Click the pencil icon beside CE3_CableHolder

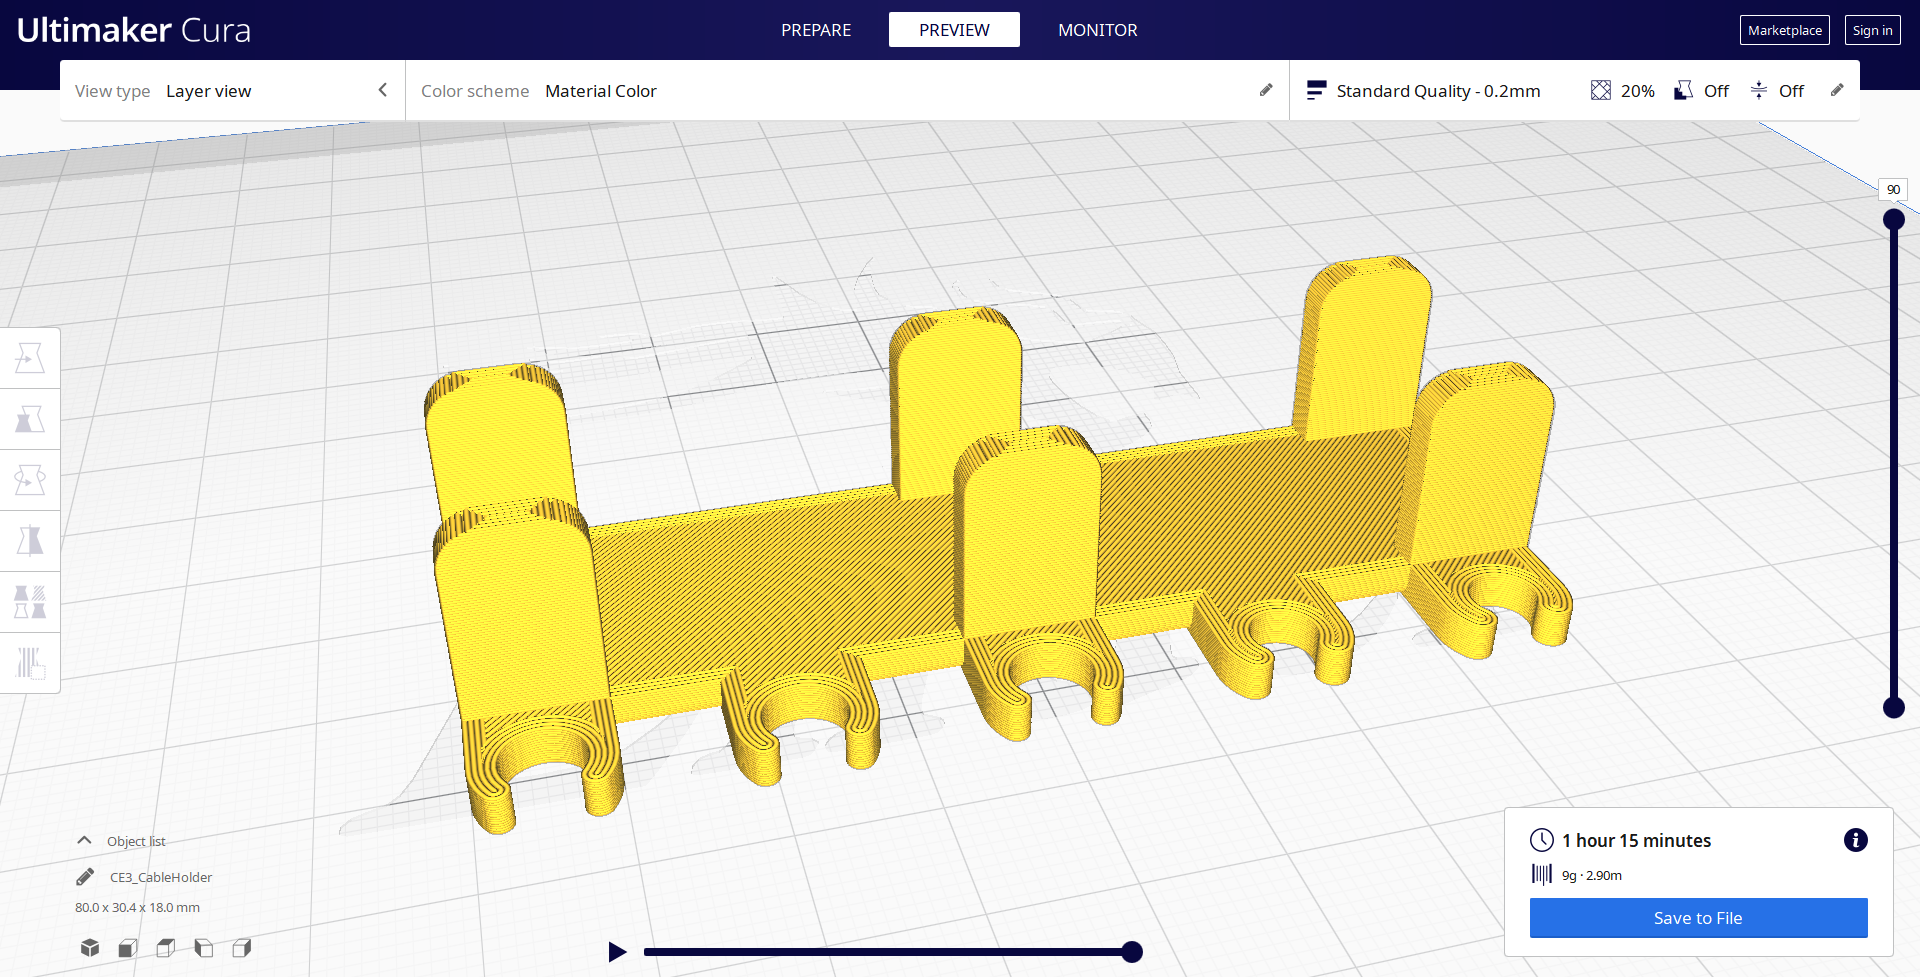coord(84,877)
